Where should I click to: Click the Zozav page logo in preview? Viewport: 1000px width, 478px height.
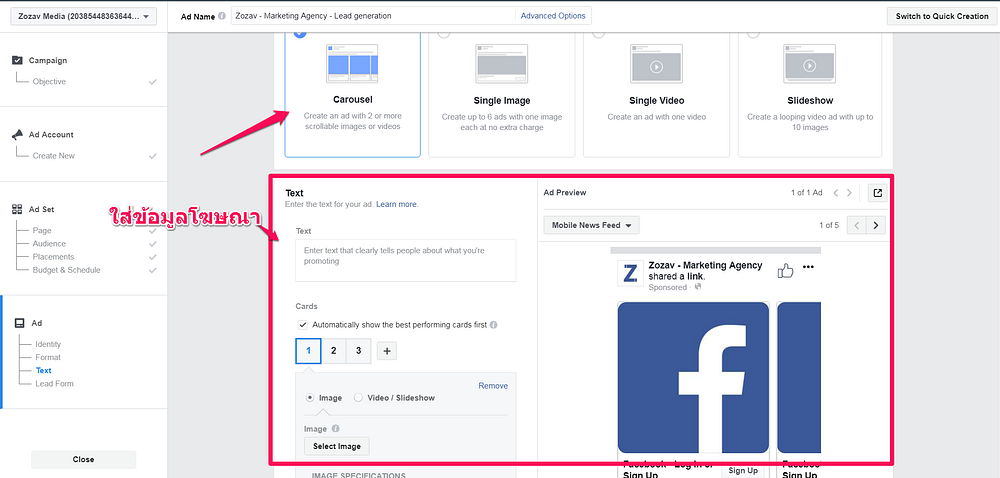[x=630, y=273]
